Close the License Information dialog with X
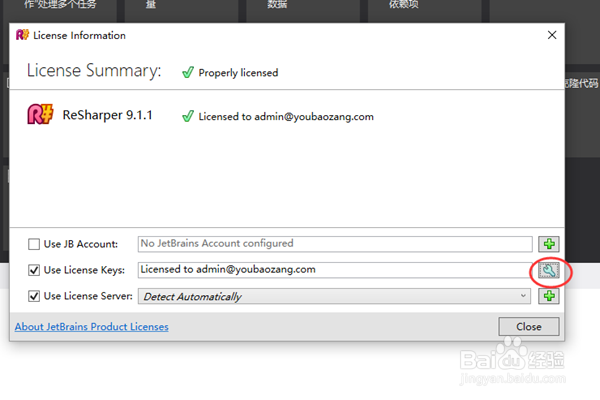Image resolution: width=600 pixels, height=400 pixels. (552, 35)
